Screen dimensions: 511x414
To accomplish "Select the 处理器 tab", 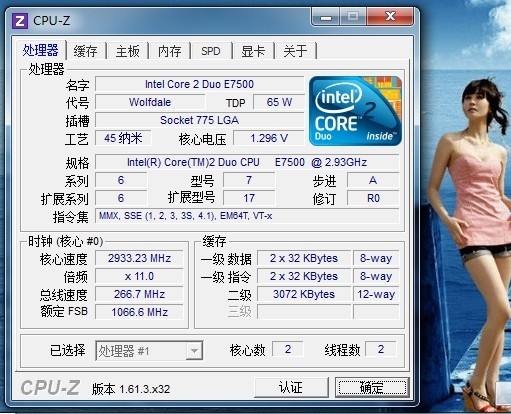I will pos(40,50).
